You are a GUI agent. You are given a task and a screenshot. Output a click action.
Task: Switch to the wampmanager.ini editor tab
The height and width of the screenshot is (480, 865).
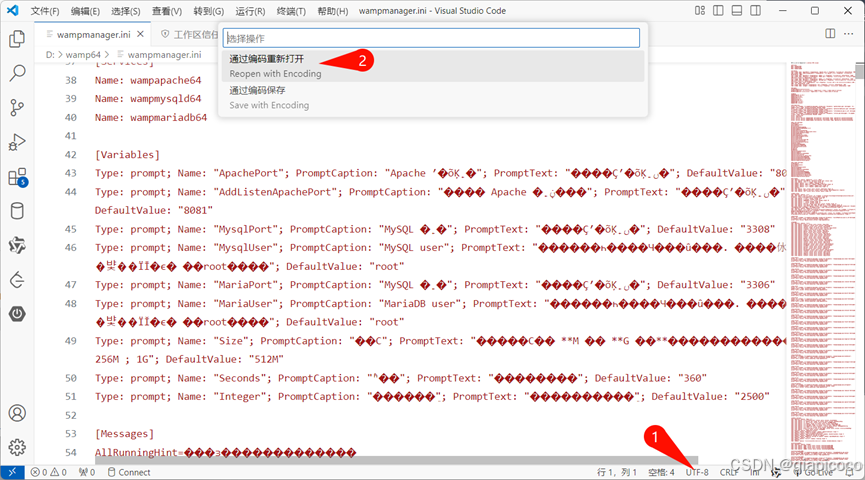click(x=93, y=34)
